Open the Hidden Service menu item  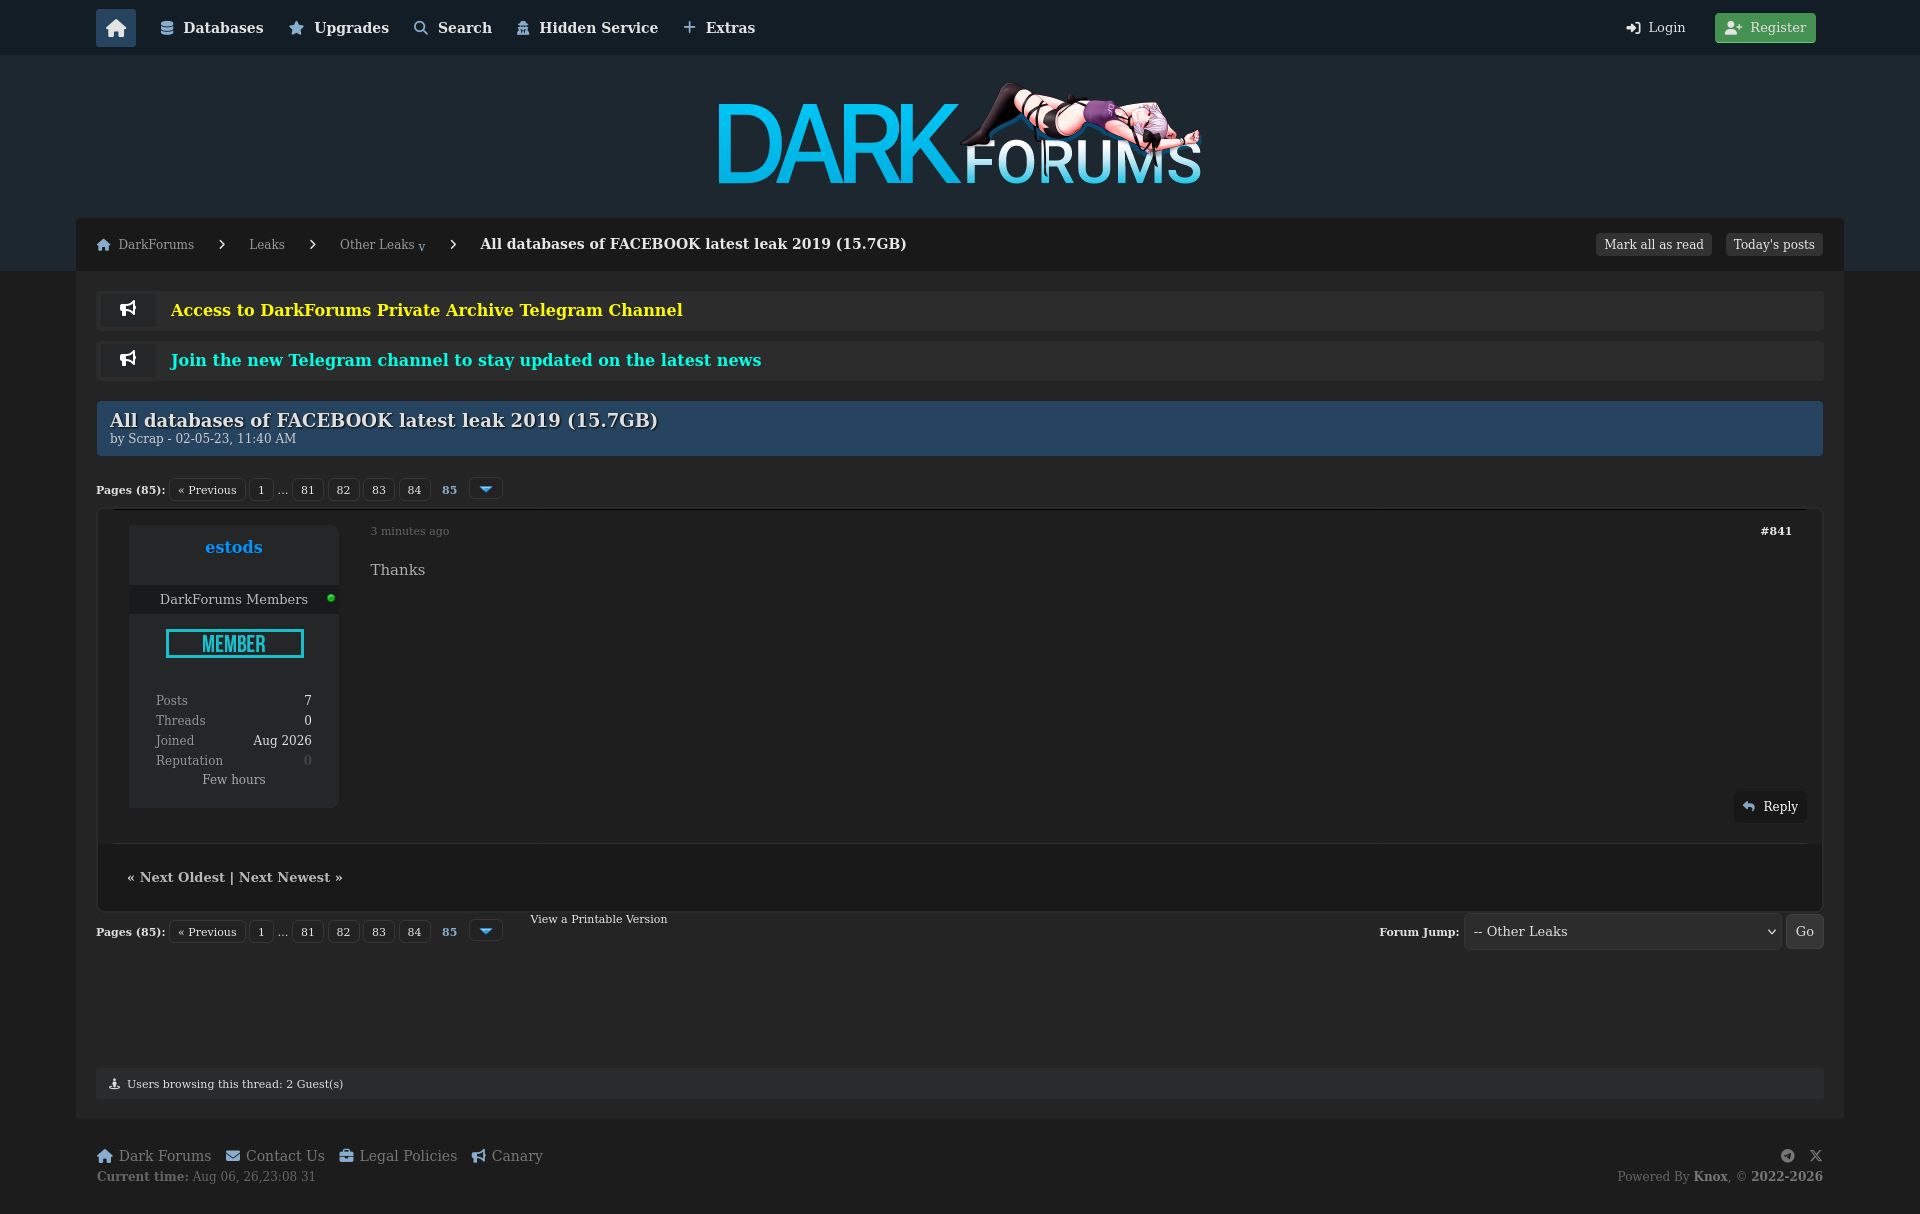pyautogui.click(x=587, y=28)
